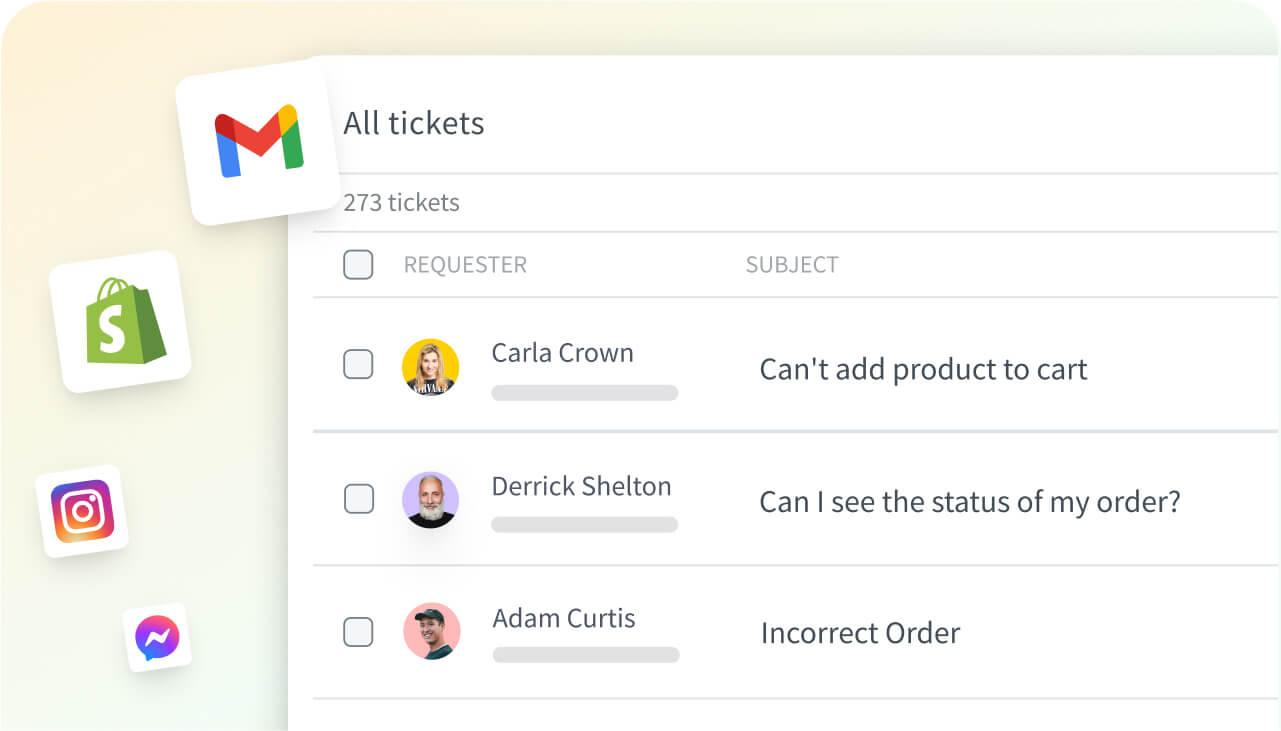Click the 'All tickets' view title
This screenshot has height=731, width=1281.
413,123
